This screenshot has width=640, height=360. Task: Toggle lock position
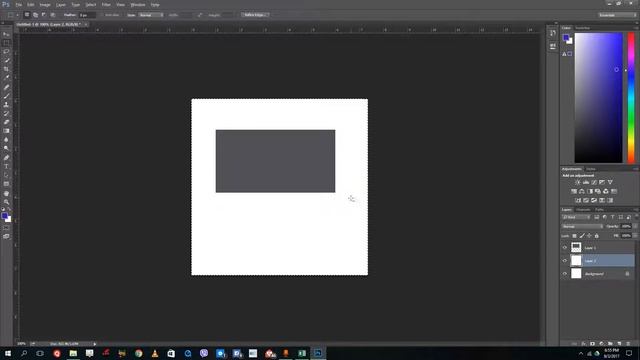coord(589,236)
